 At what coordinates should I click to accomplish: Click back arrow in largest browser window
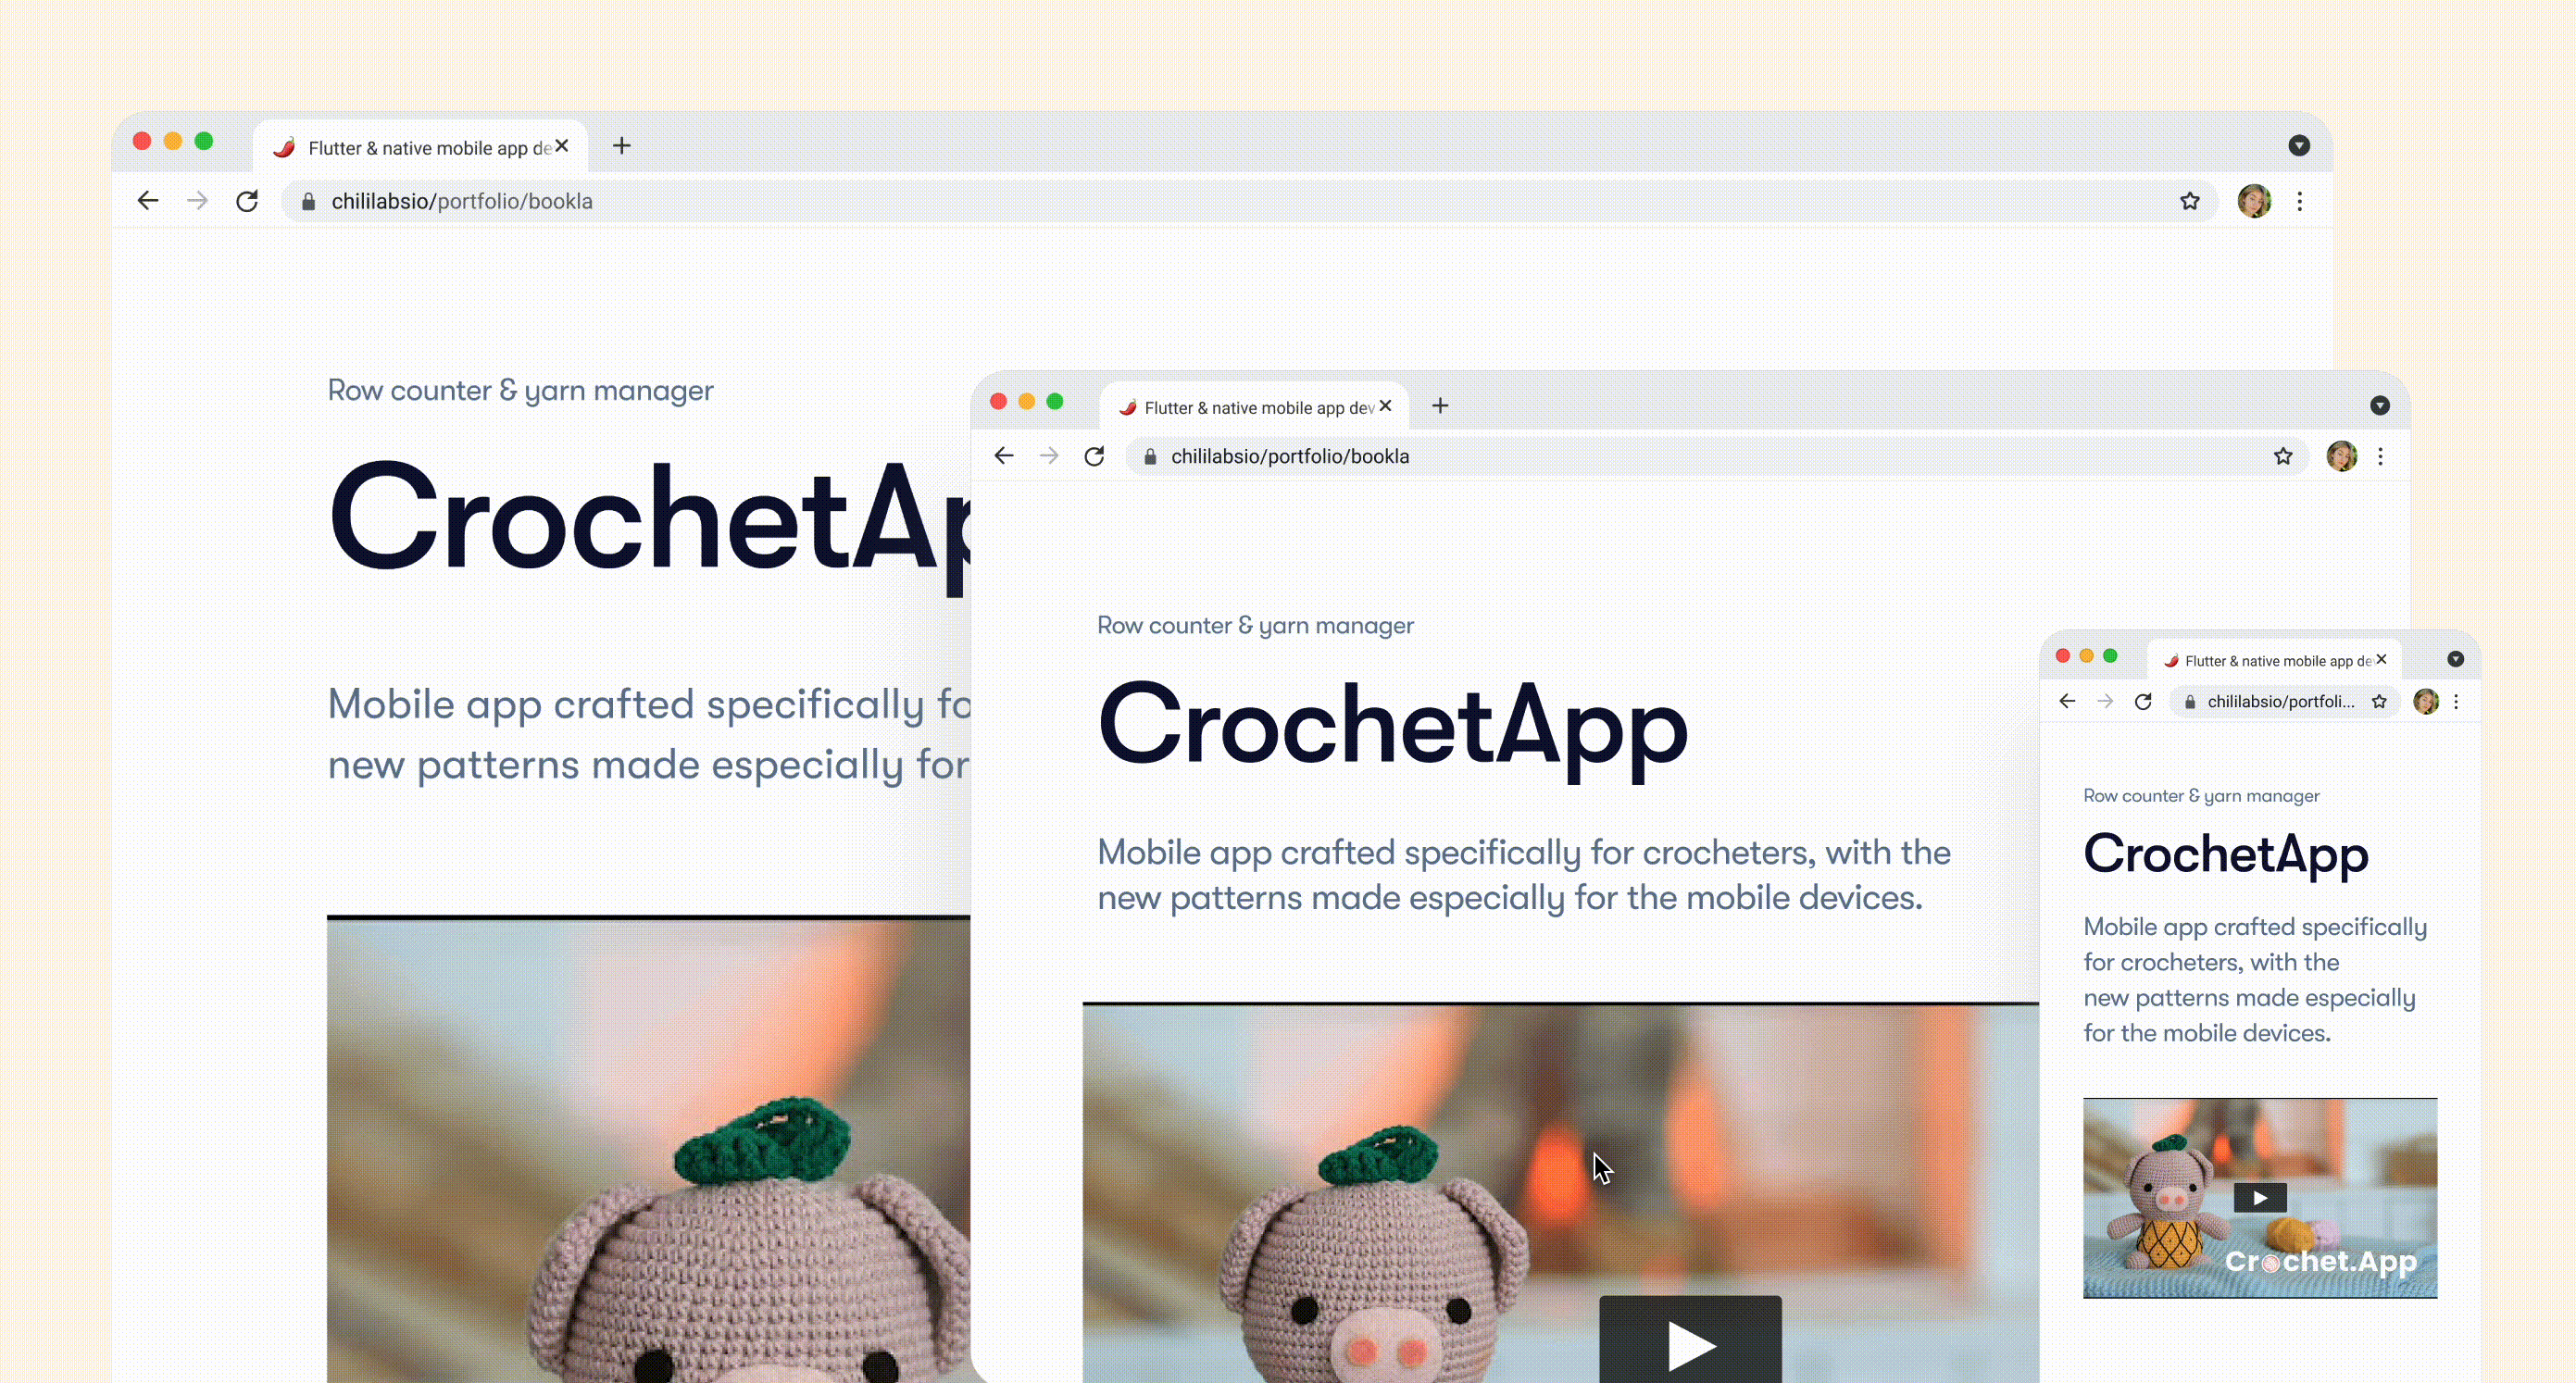click(x=148, y=201)
